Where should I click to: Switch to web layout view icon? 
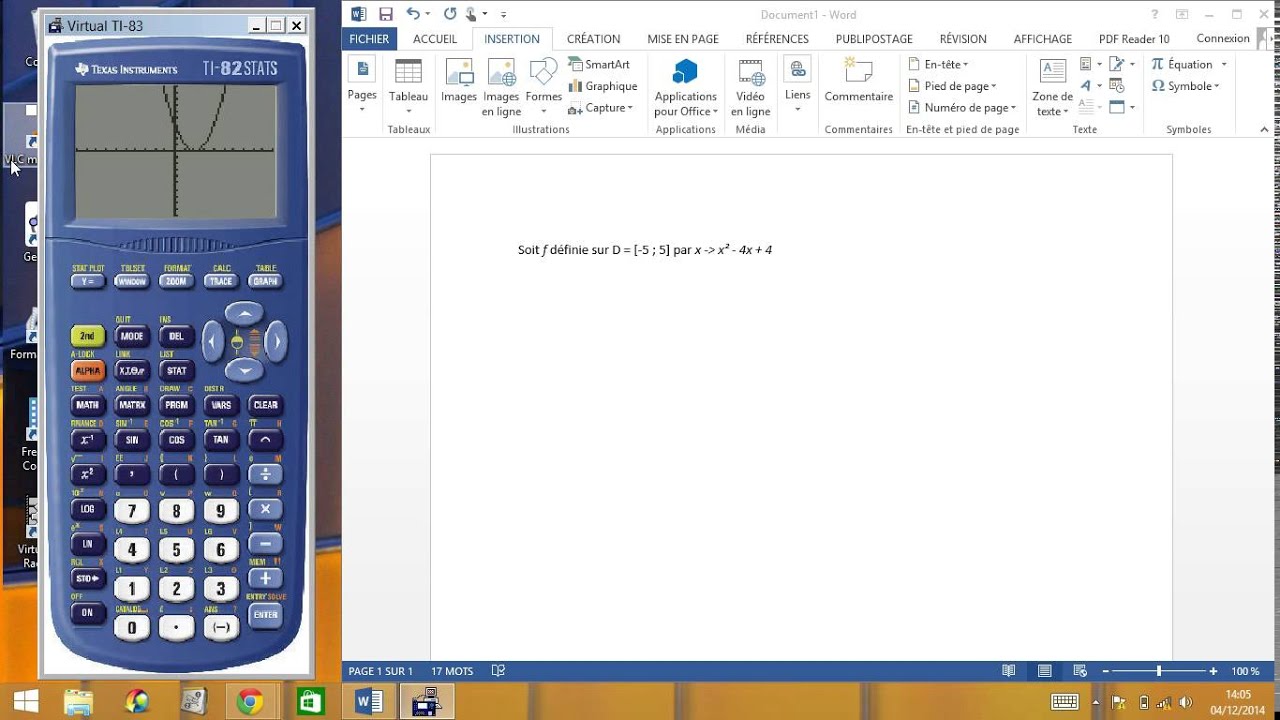tap(1080, 671)
